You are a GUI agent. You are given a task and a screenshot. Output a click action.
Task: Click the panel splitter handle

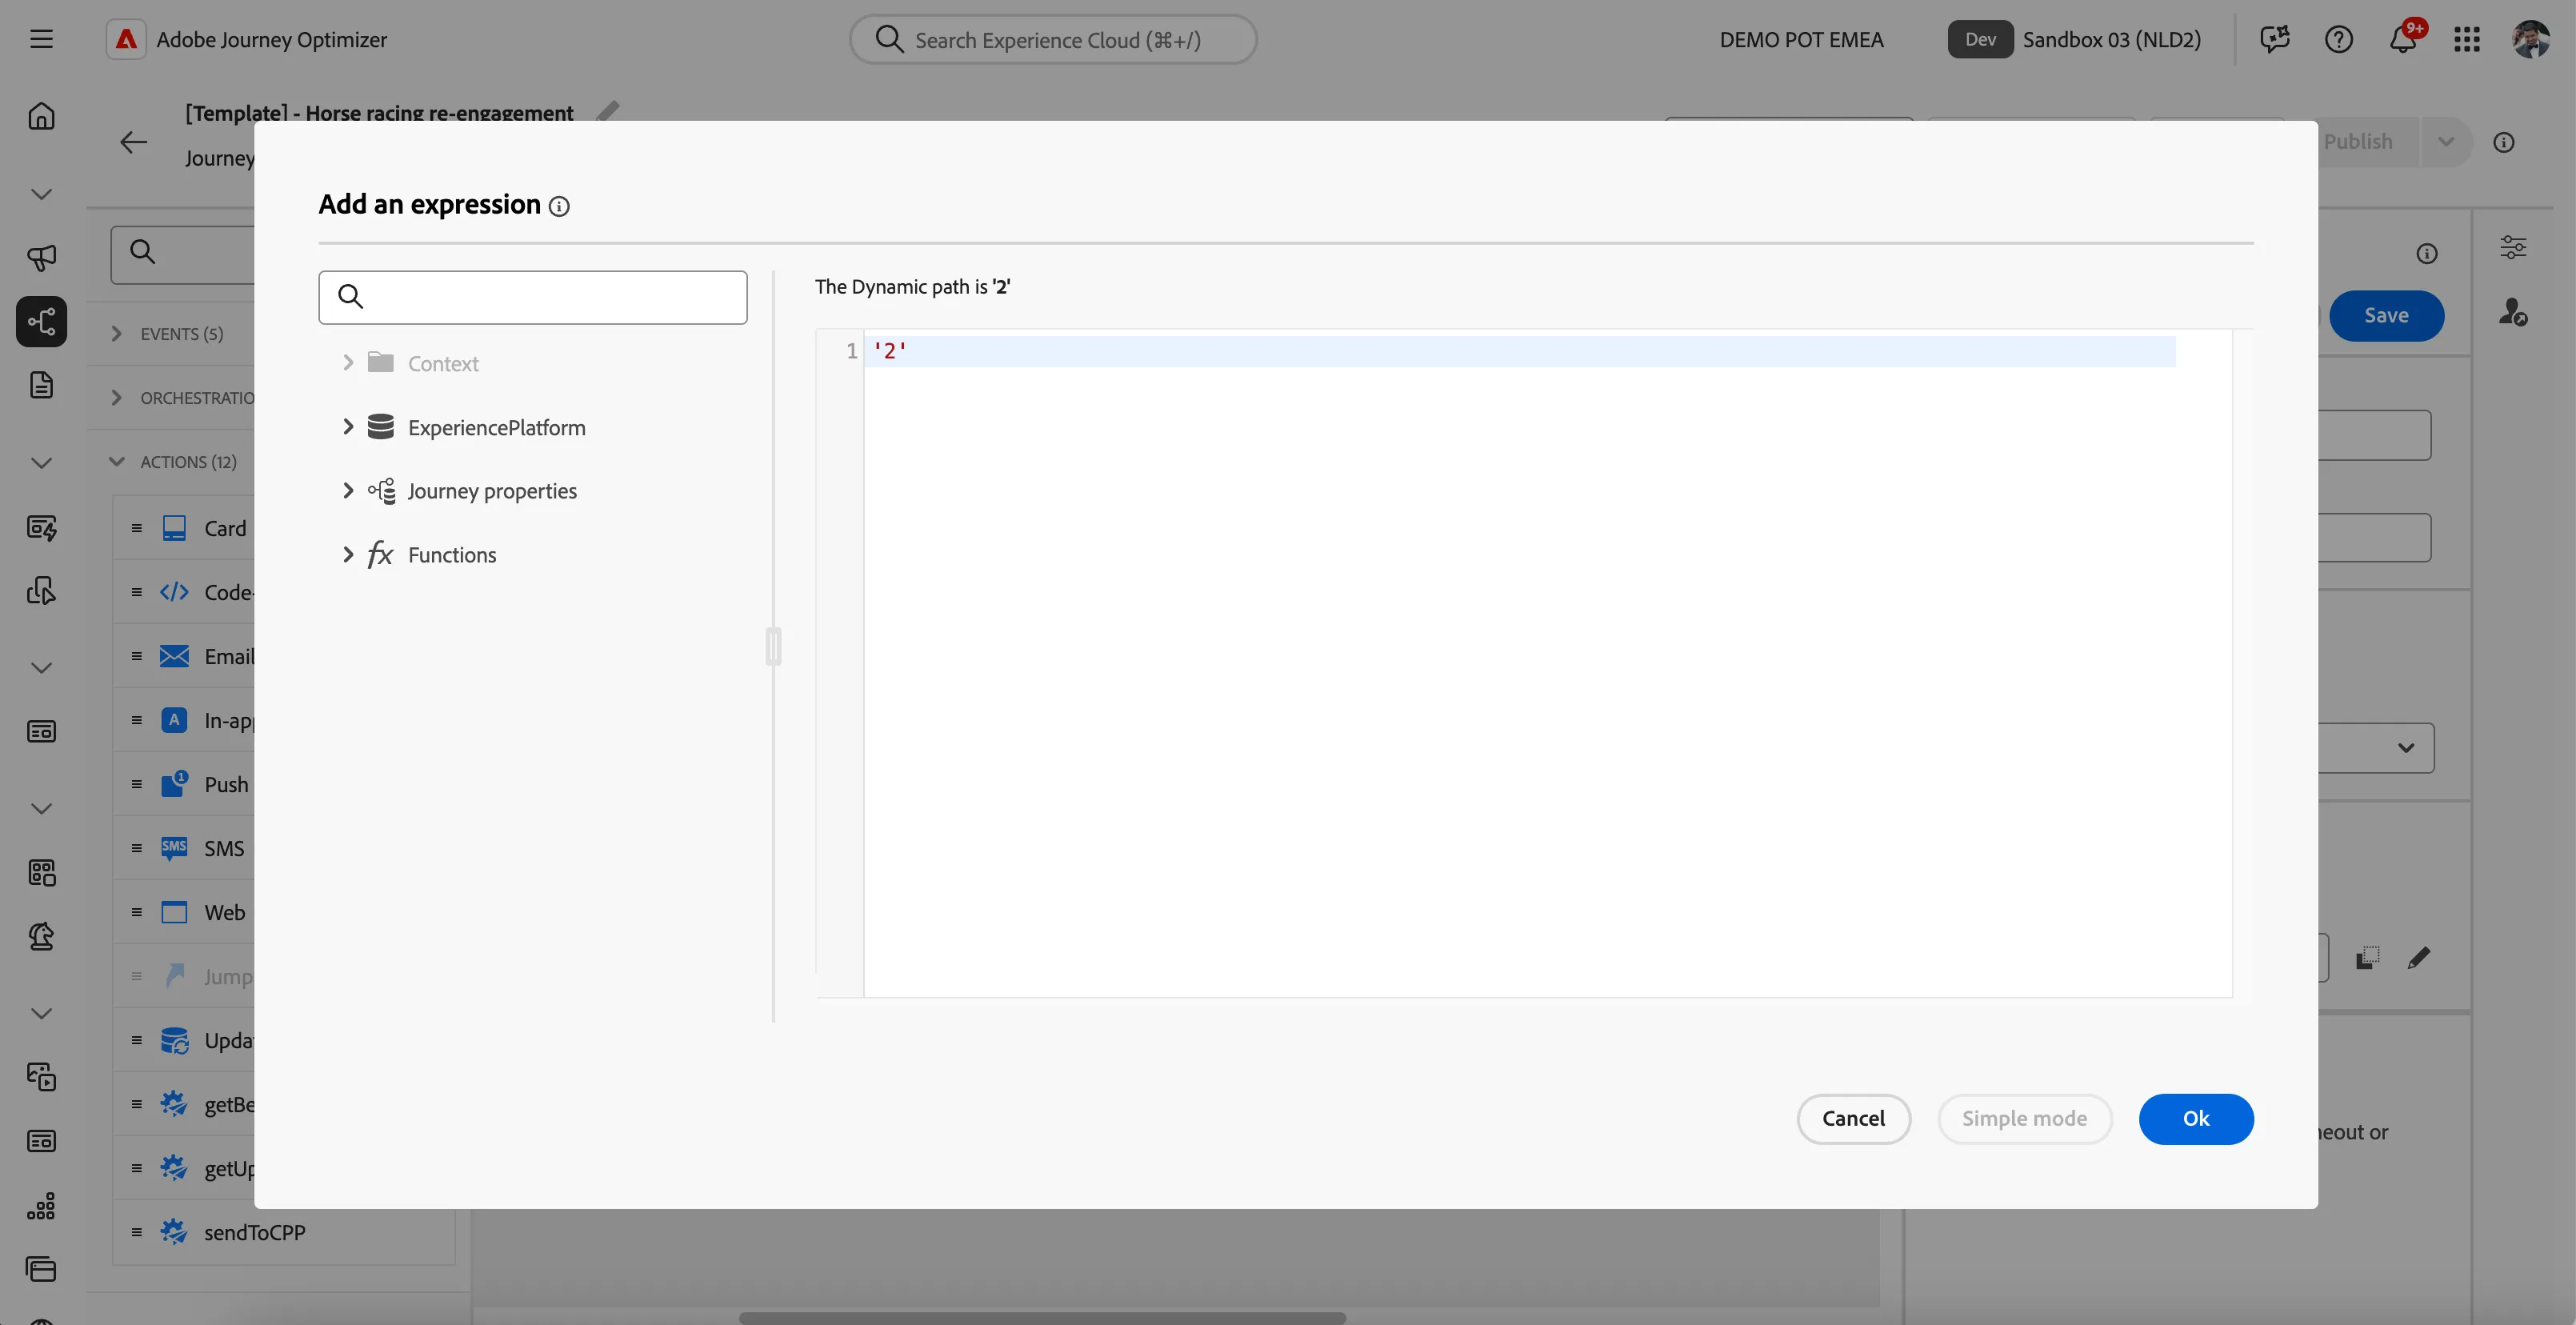773,646
